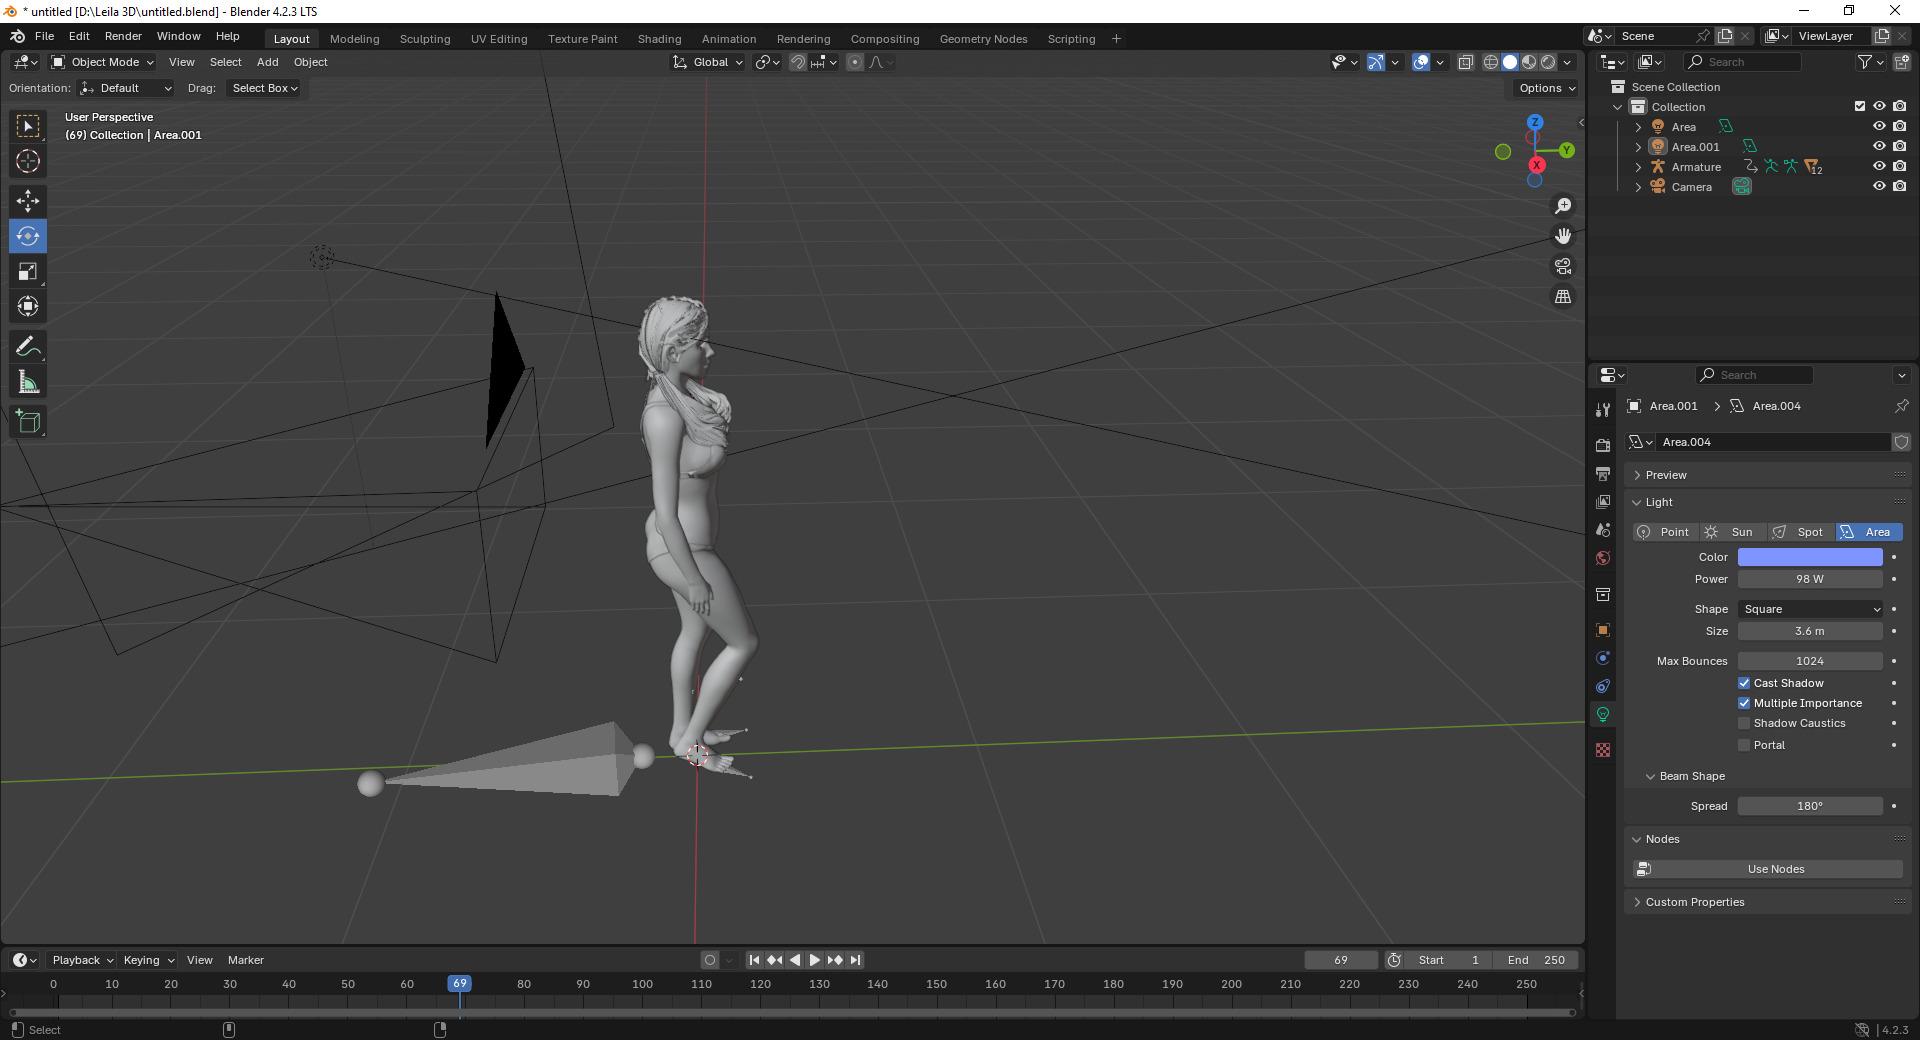This screenshot has width=1920, height=1040.
Task: Click the pan view hand icon
Action: click(x=1562, y=236)
